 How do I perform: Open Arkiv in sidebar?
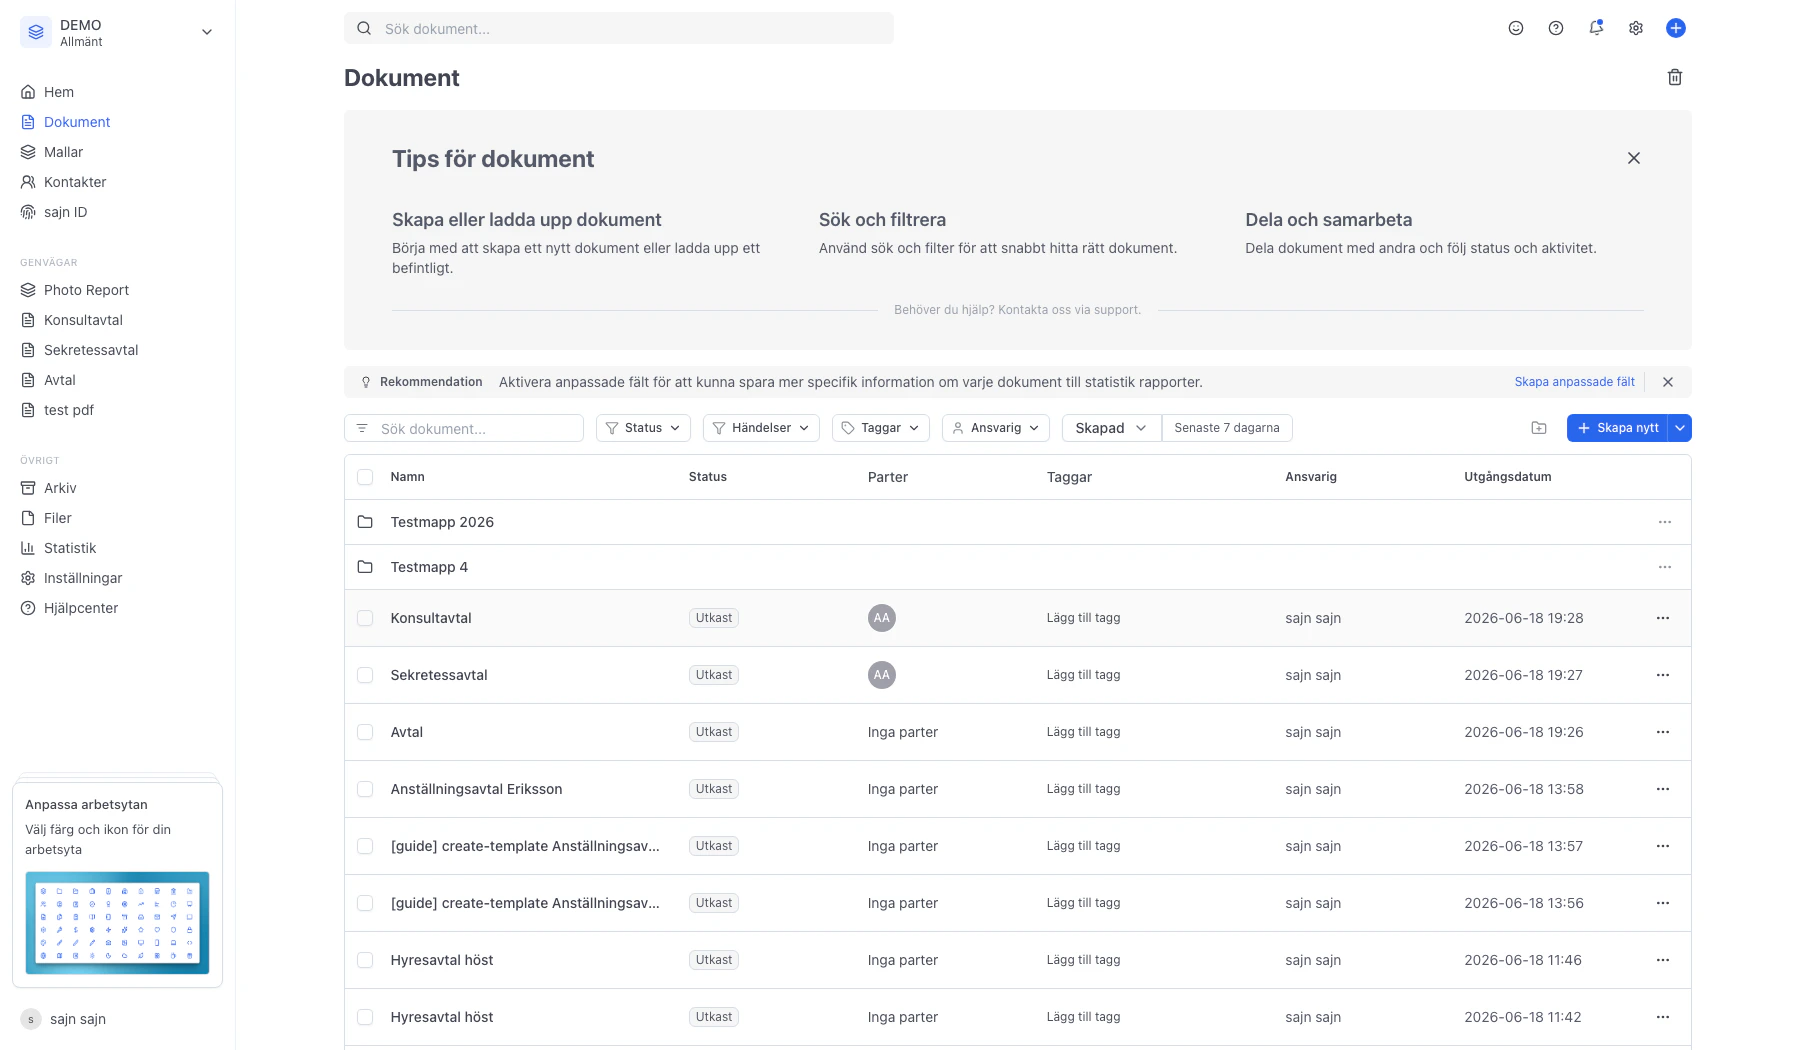(60, 488)
